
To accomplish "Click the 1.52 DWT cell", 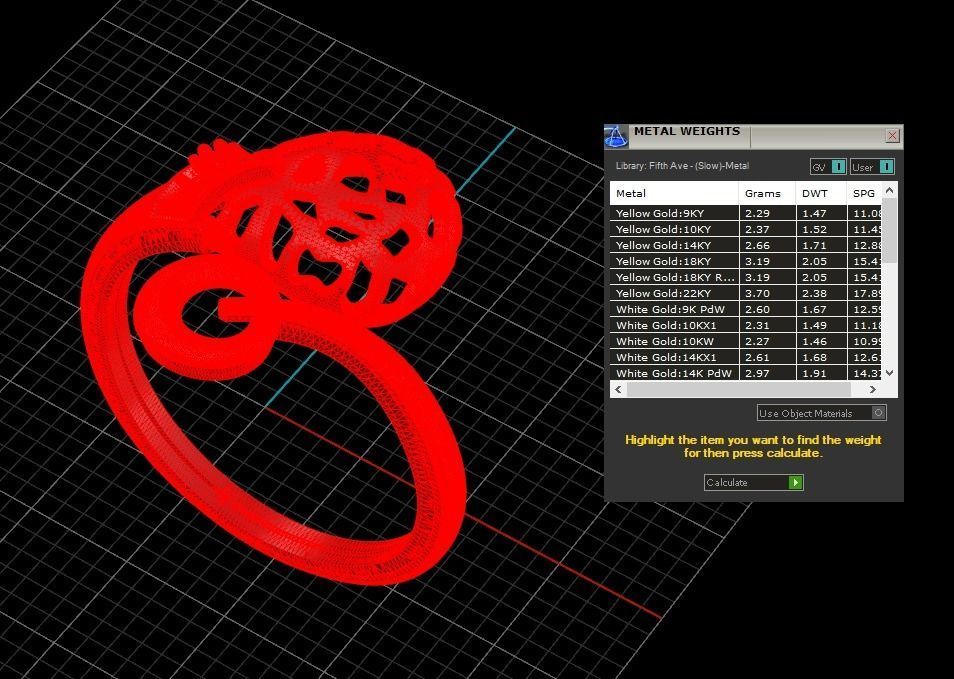I will [821, 229].
